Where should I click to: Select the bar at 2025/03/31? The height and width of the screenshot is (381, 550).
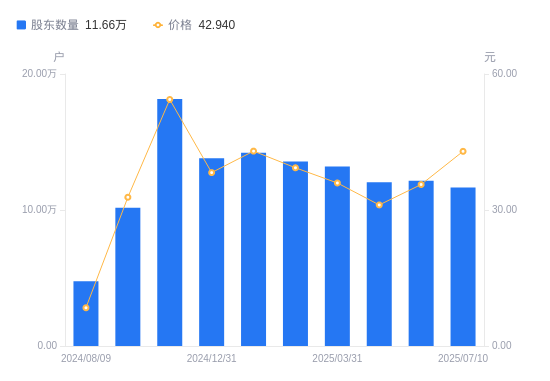(x=337, y=256)
